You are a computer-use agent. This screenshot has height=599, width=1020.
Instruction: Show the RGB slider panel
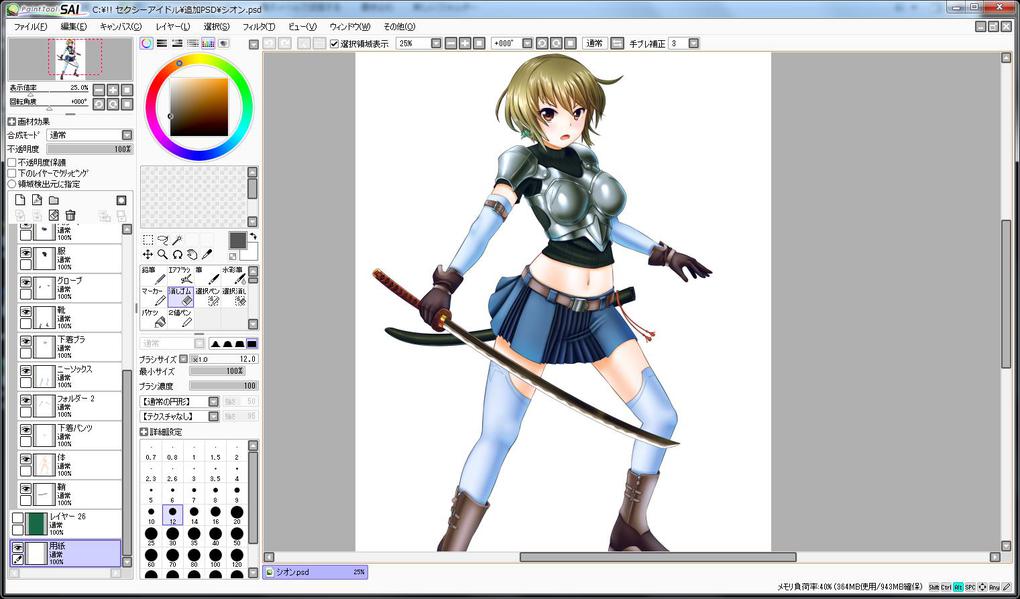[x=162, y=44]
